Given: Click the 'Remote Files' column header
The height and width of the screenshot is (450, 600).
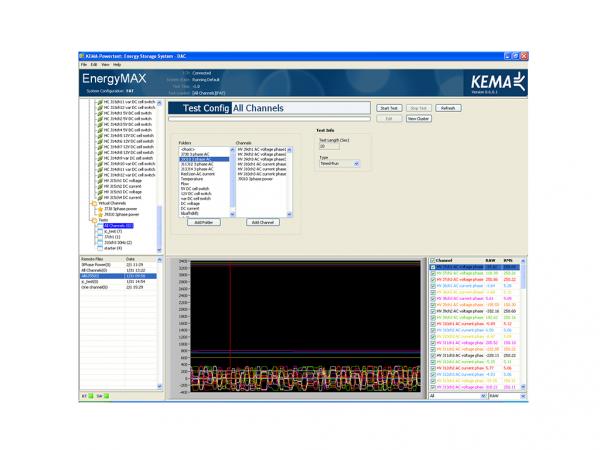Looking at the screenshot, I should click(x=102, y=259).
